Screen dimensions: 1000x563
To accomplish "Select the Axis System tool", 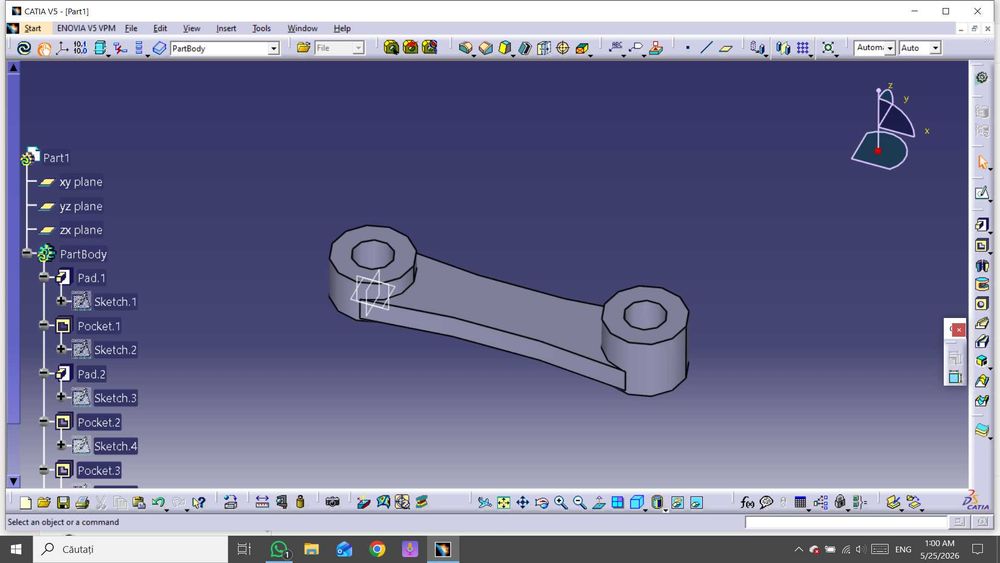I will tap(62, 48).
